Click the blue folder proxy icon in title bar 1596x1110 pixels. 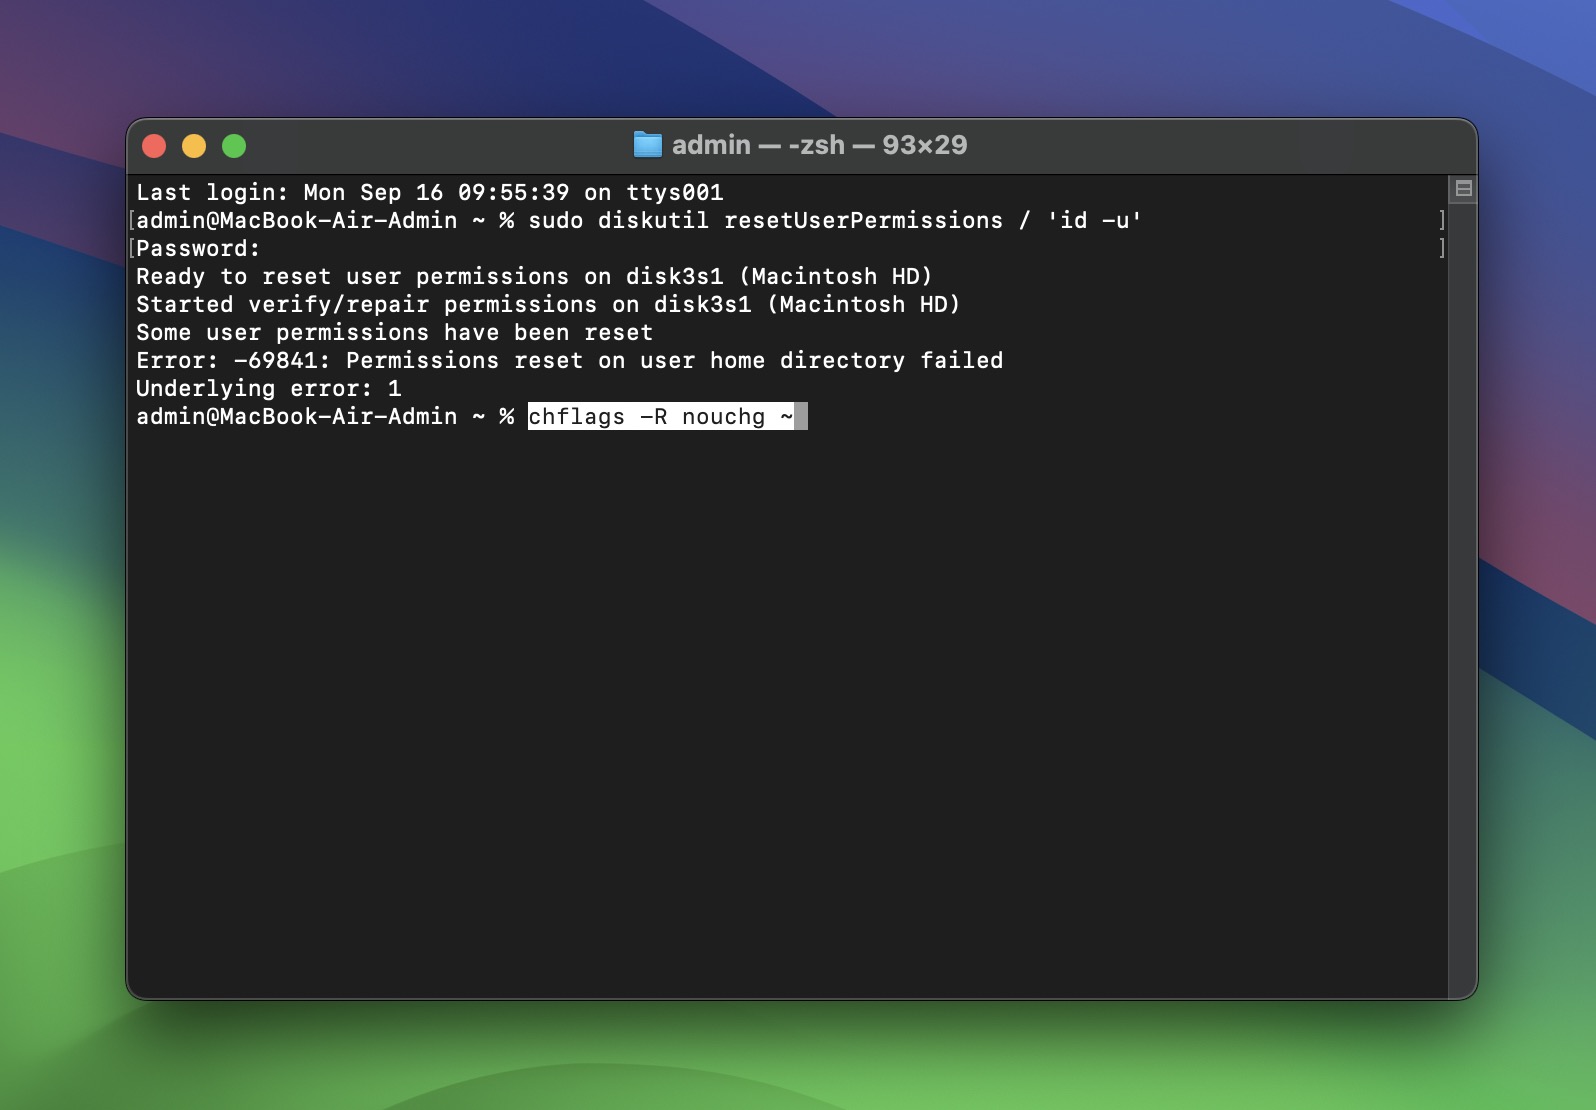point(648,145)
